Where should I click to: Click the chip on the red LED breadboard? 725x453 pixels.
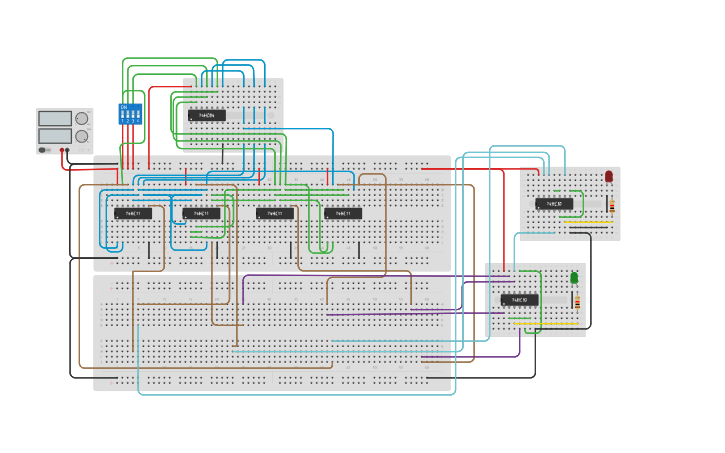(x=554, y=204)
